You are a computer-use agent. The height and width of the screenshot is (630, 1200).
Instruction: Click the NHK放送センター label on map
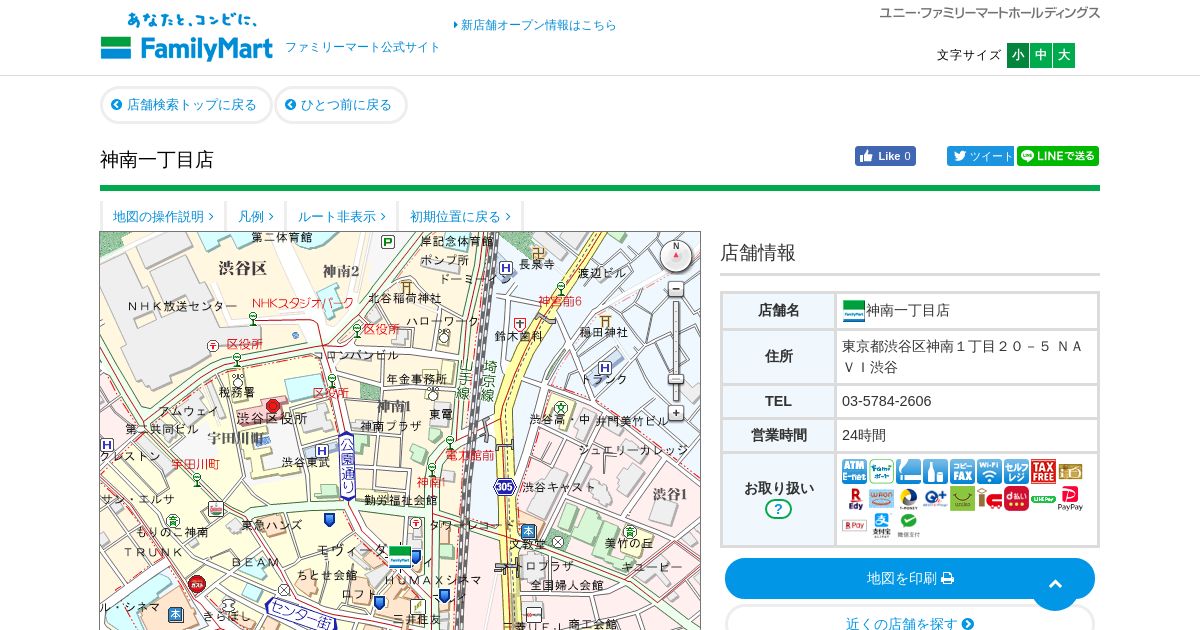pos(183,306)
